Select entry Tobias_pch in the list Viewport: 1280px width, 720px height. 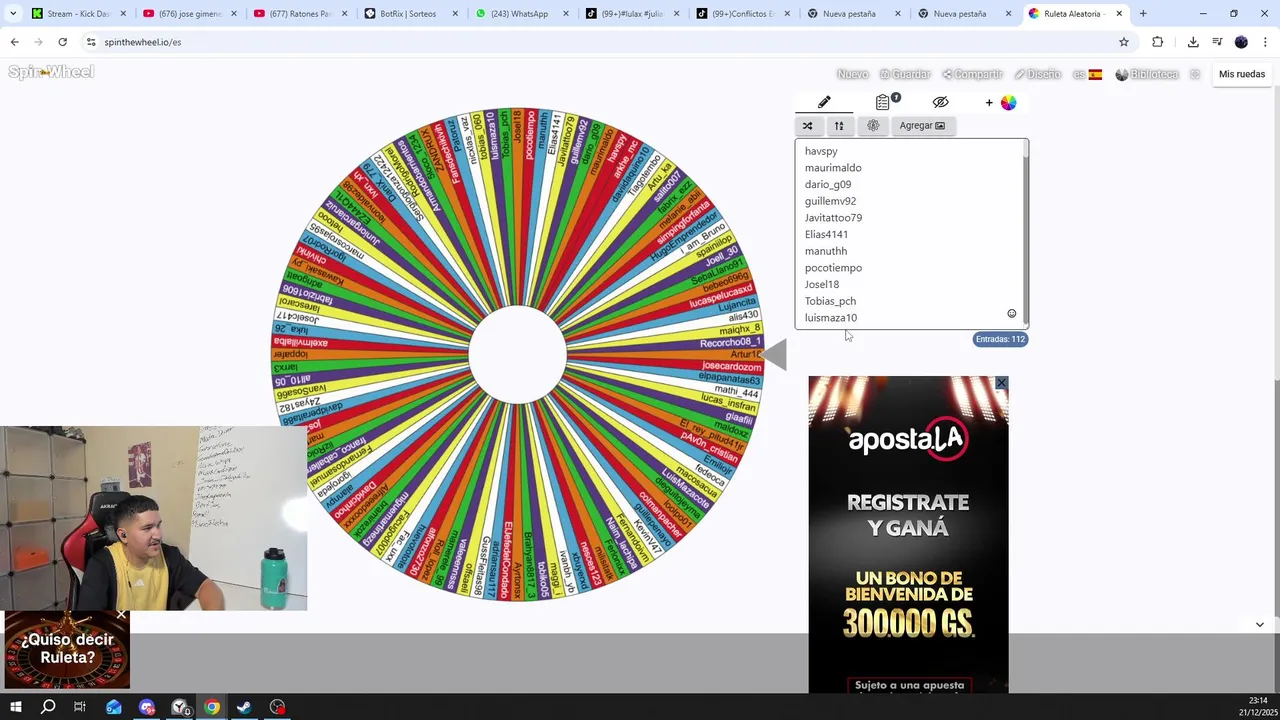pos(830,301)
